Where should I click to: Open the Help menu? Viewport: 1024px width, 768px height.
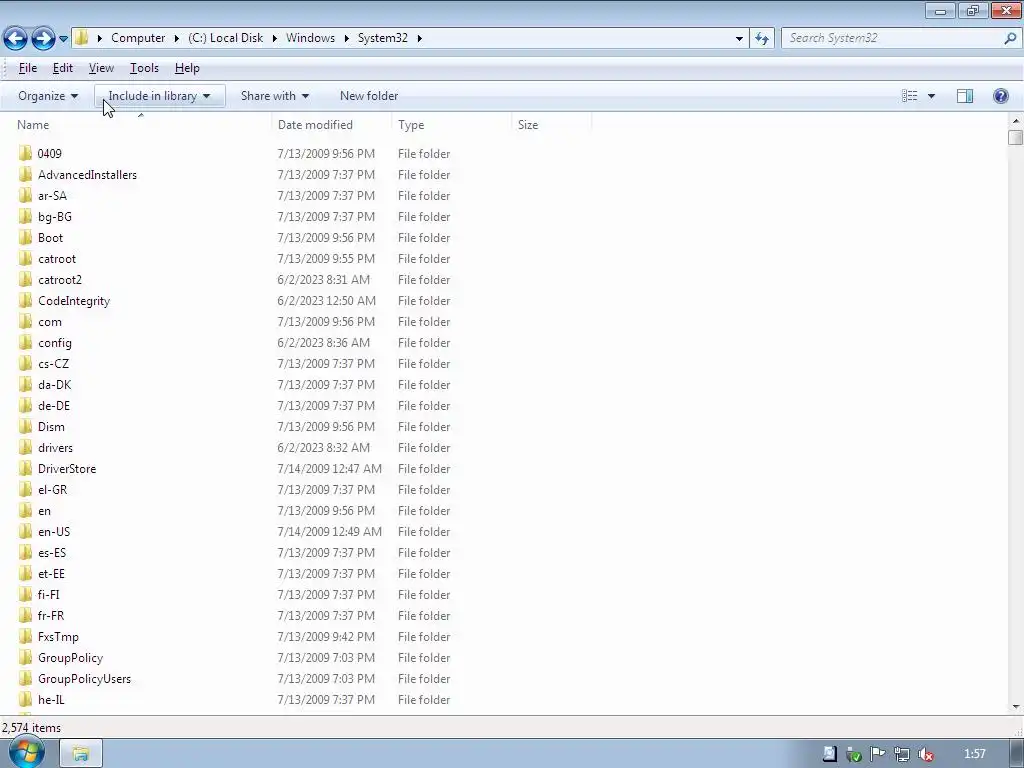point(187,68)
